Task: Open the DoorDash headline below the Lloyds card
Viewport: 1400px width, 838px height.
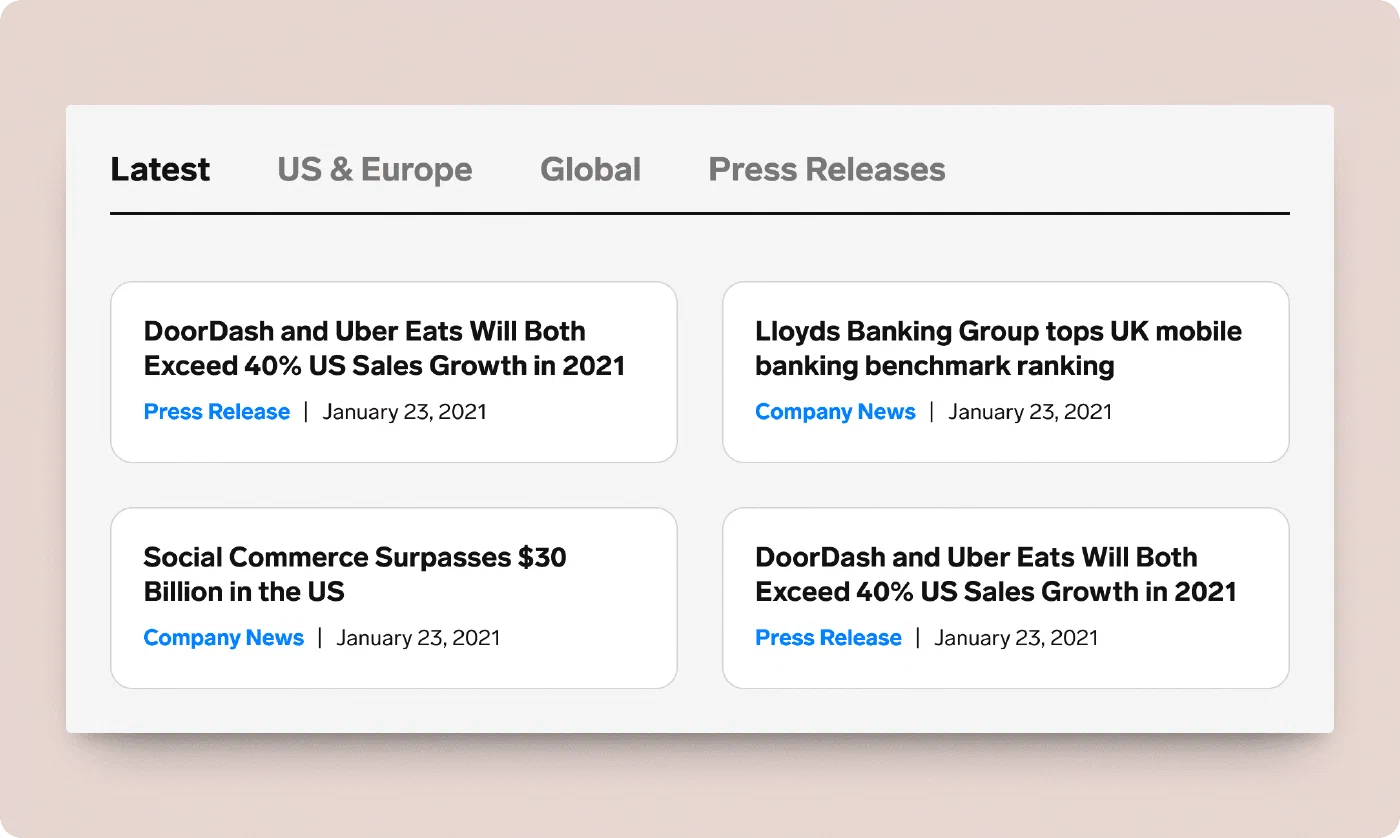Action: tap(996, 574)
